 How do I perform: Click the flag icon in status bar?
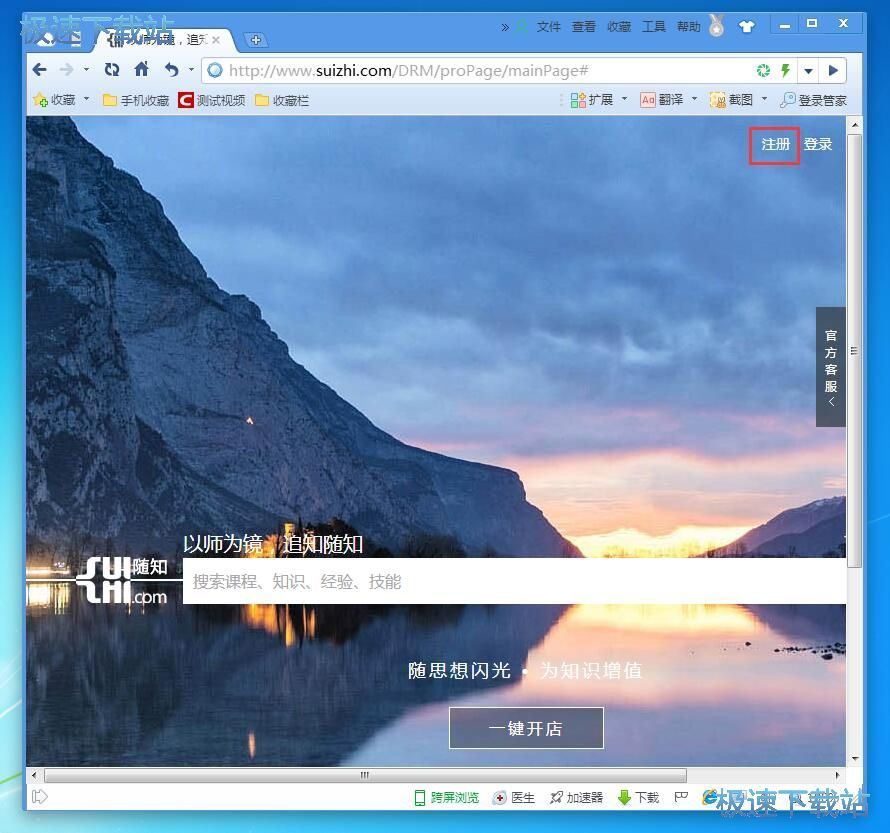681,797
